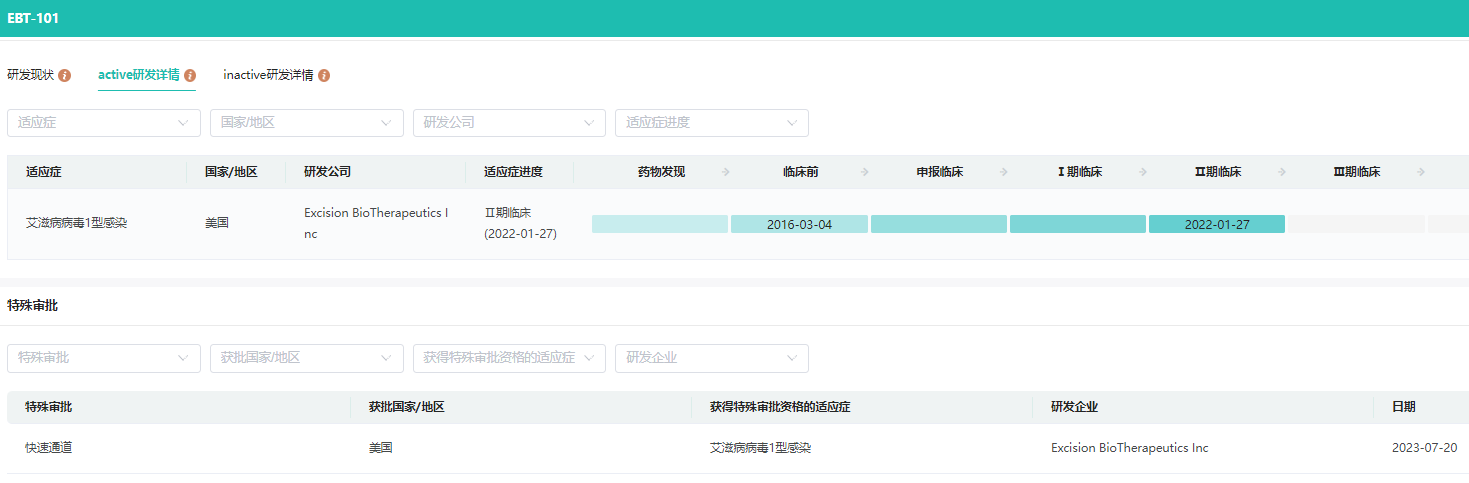This screenshot has width=1469, height=483.
Task: Switch to the 研发现状 tab
Action: tap(32, 76)
